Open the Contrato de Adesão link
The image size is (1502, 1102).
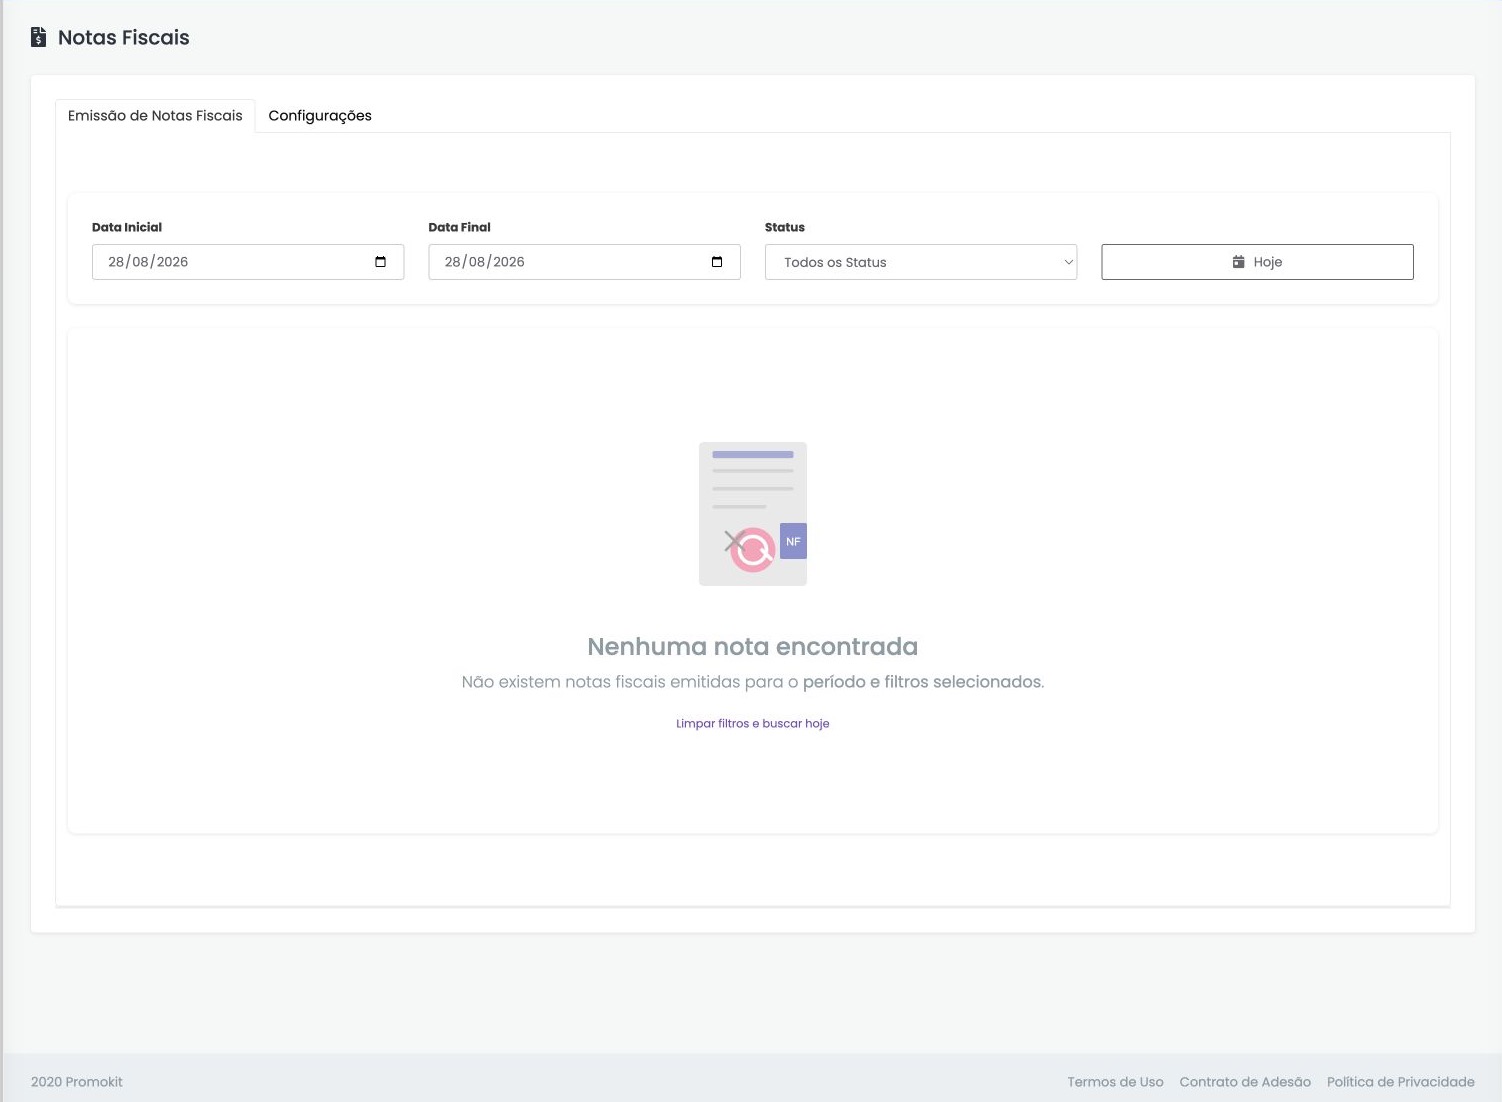[x=1245, y=1082]
